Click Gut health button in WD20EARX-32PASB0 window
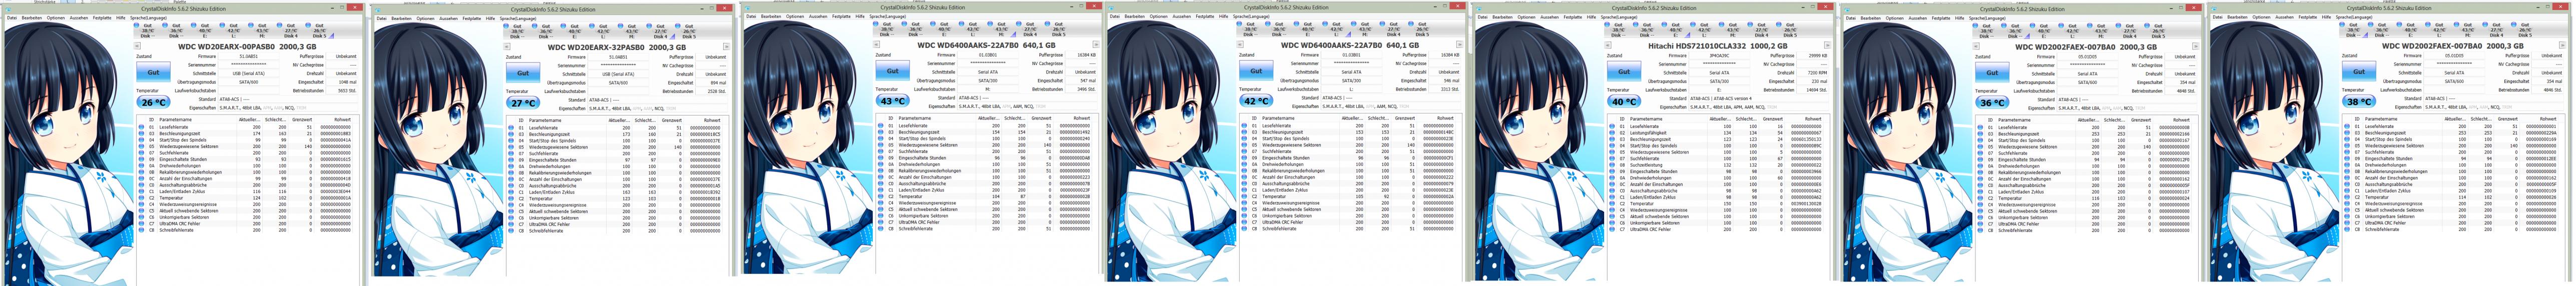2576x286 pixels. pyautogui.click(x=523, y=73)
